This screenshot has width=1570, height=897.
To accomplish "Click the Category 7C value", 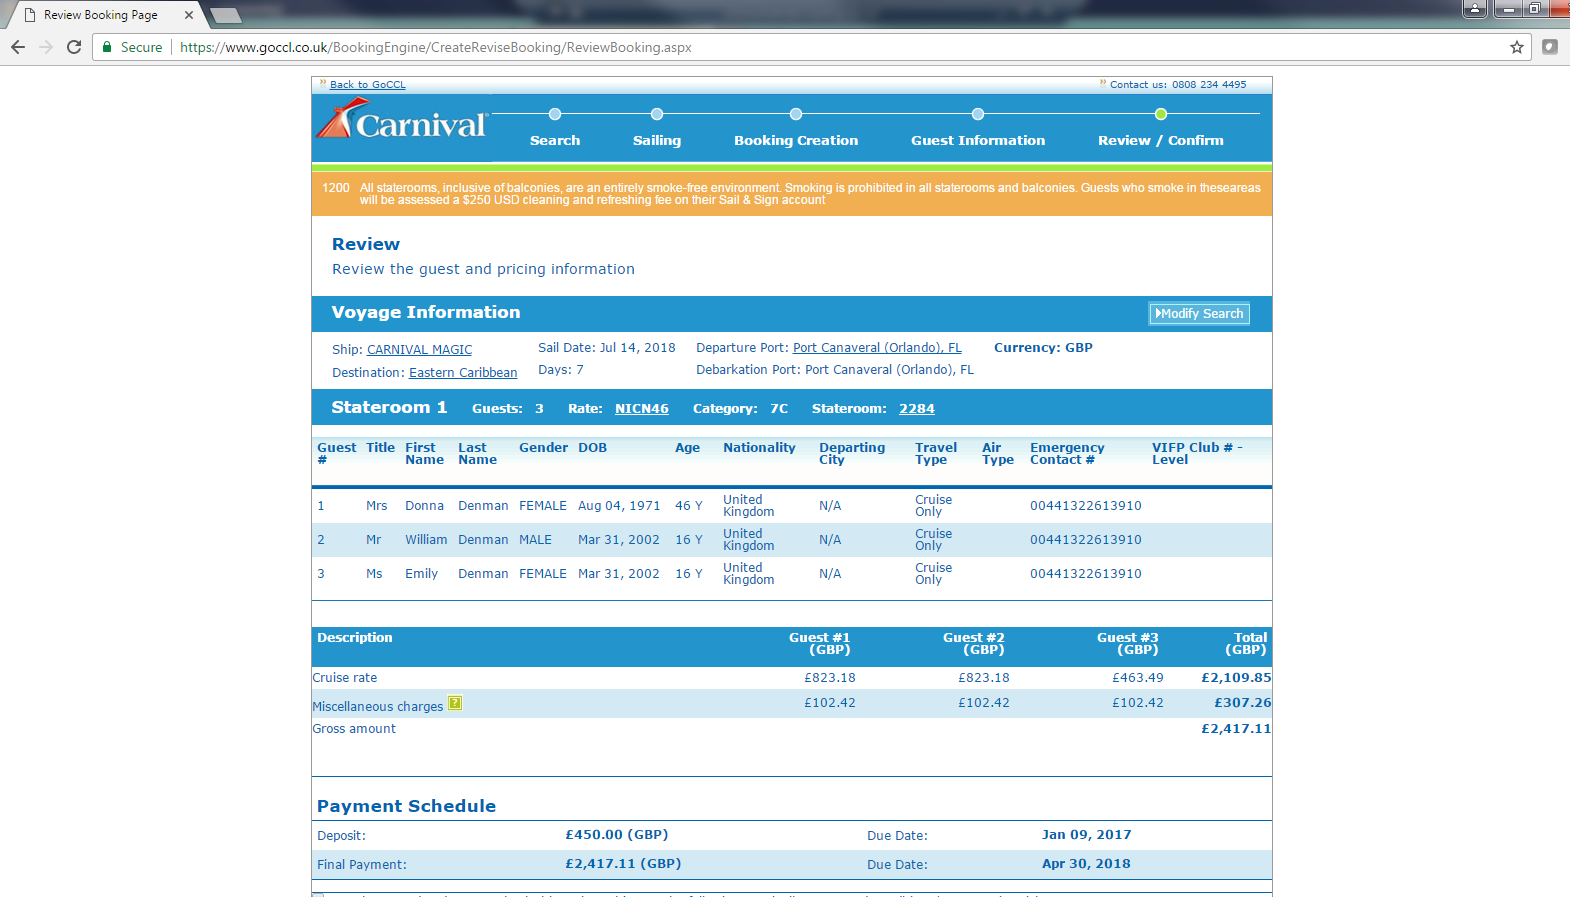I will click(x=779, y=409).
